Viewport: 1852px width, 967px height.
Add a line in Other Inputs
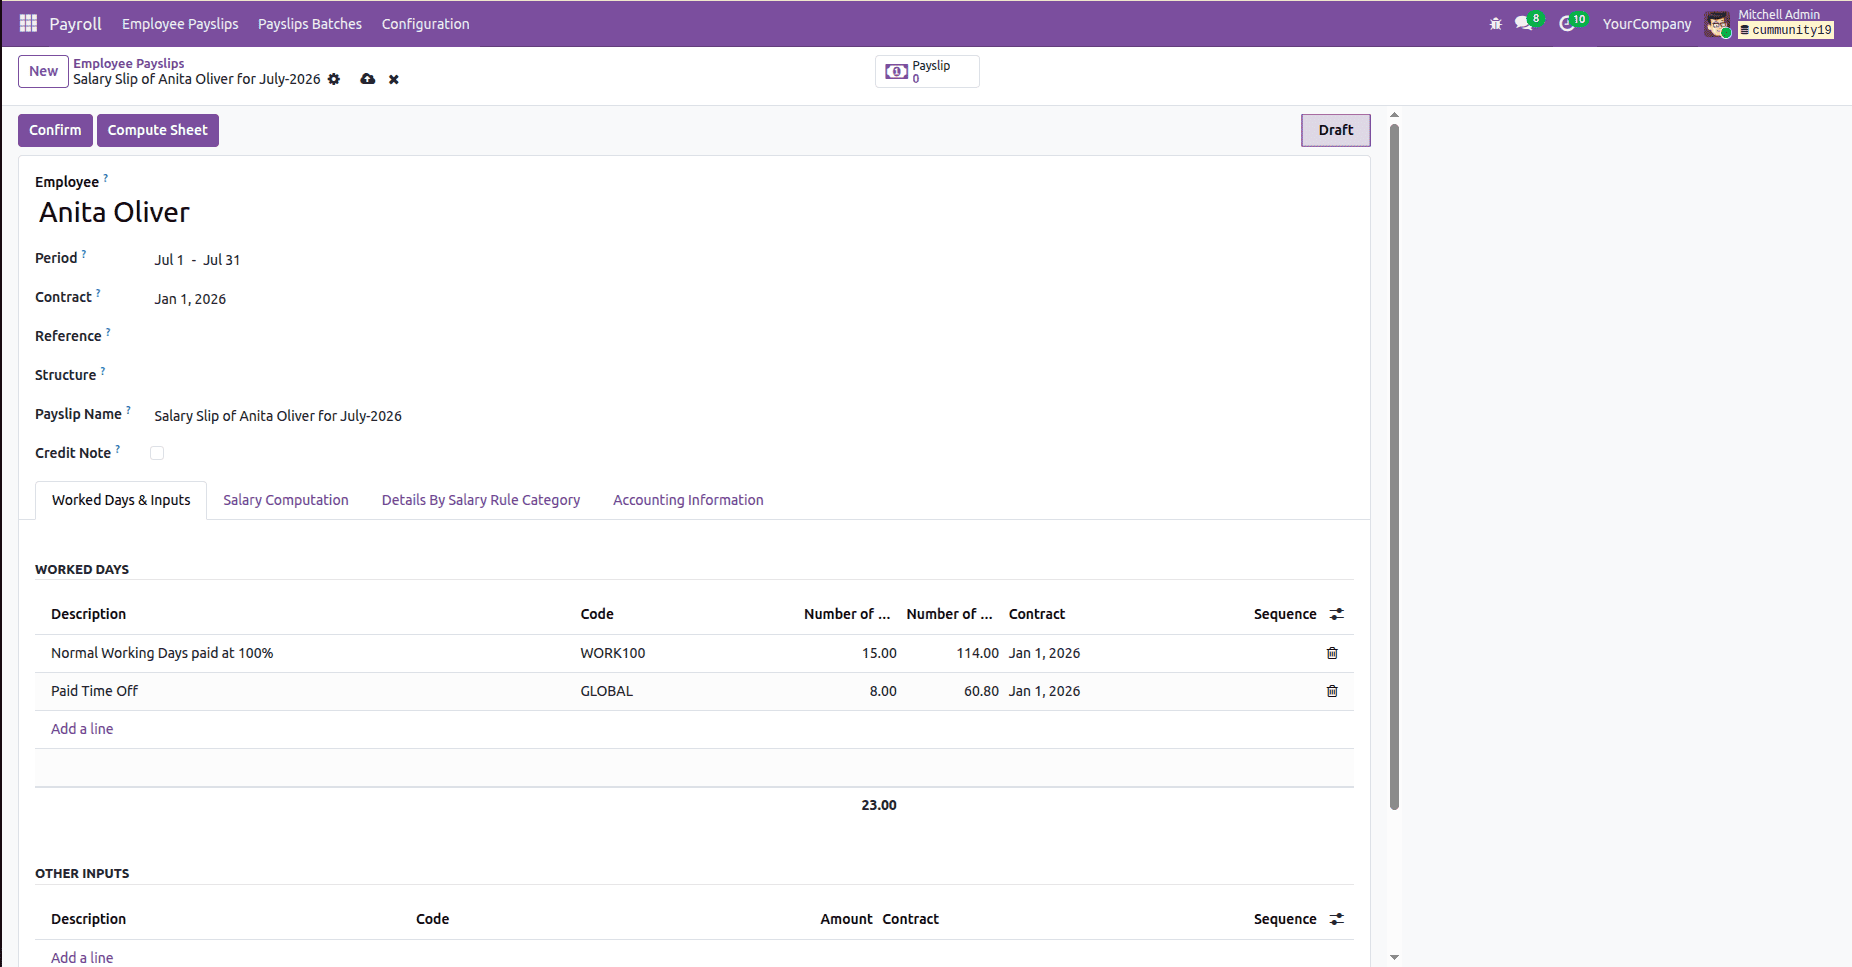(x=82, y=957)
